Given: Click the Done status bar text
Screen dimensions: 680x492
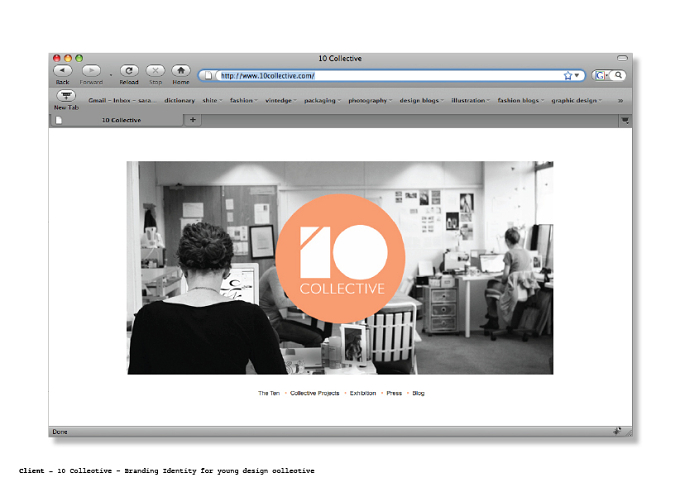Looking at the screenshot, I should [60, 432].
